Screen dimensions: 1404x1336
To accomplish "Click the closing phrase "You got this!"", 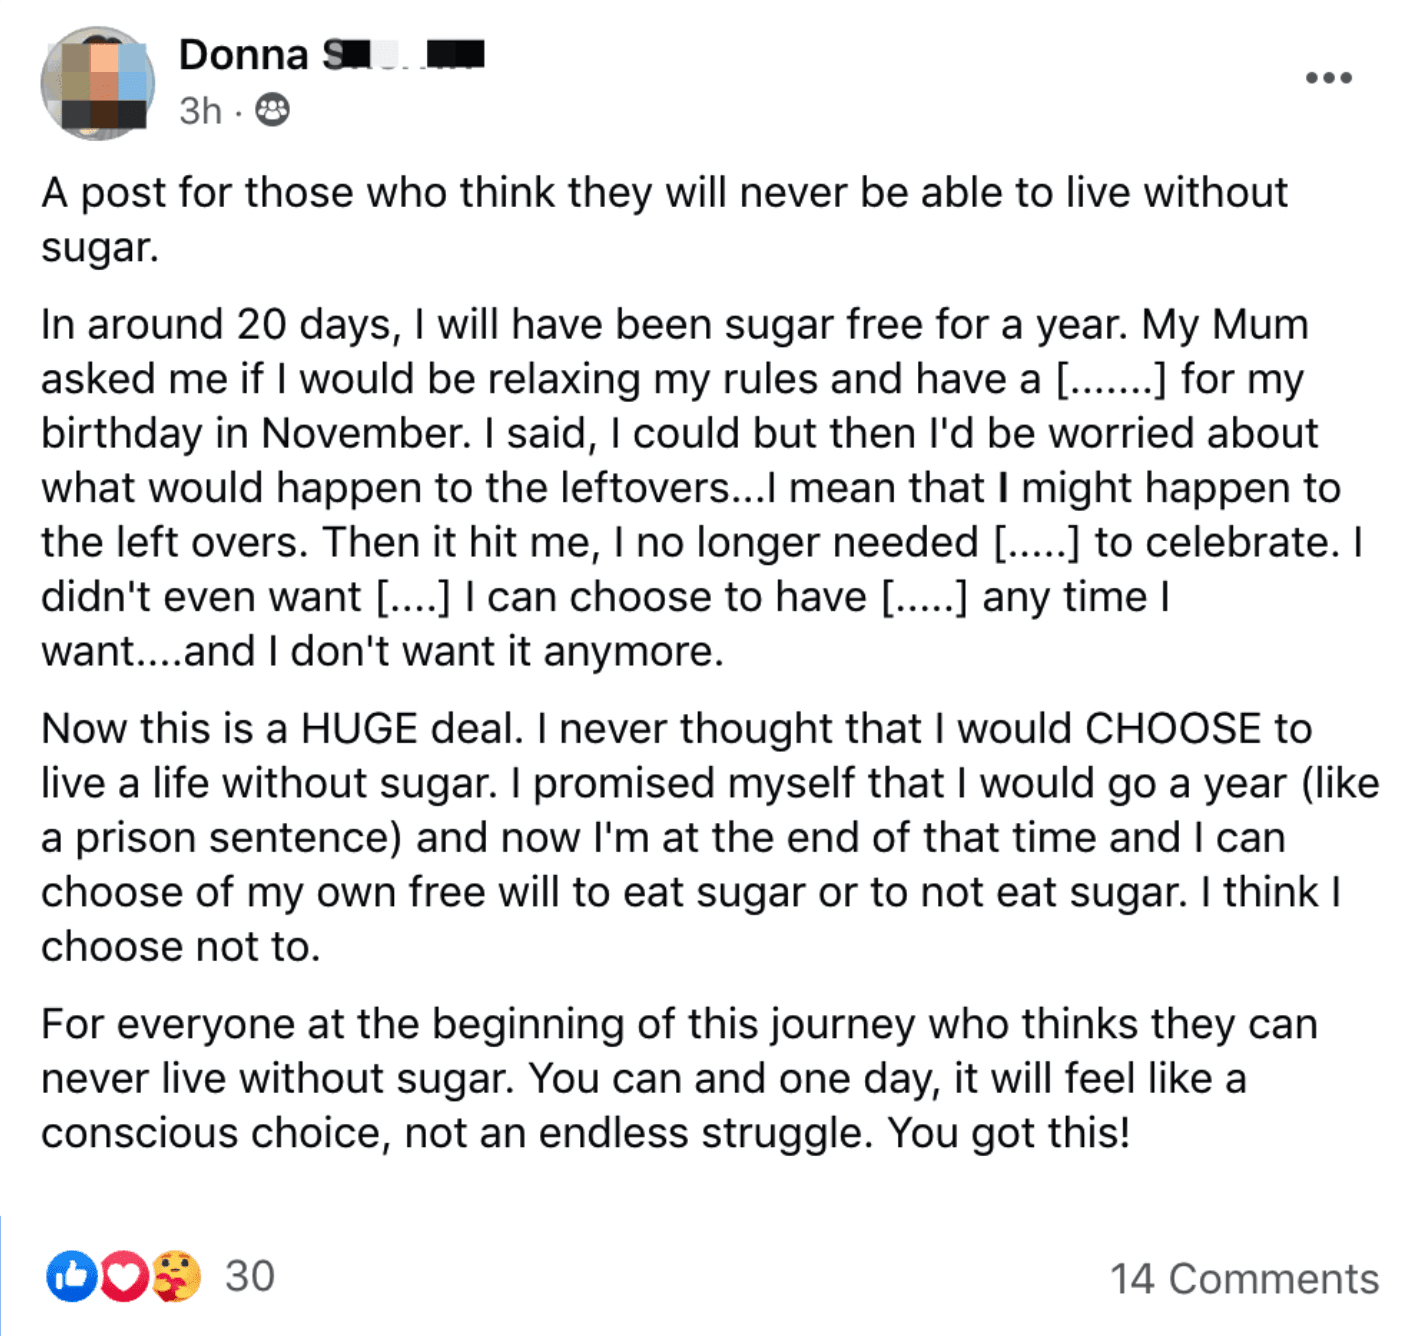I will [1009, 1134].
